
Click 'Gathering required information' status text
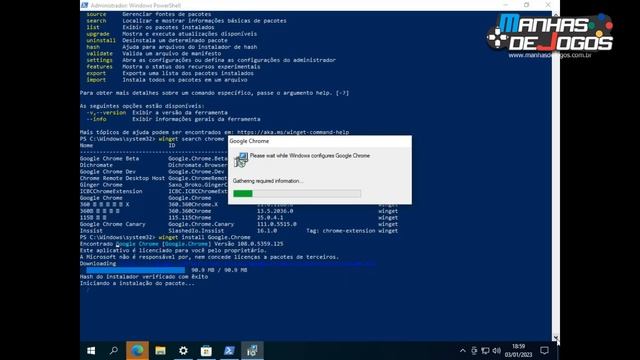(x=268, y=181)
